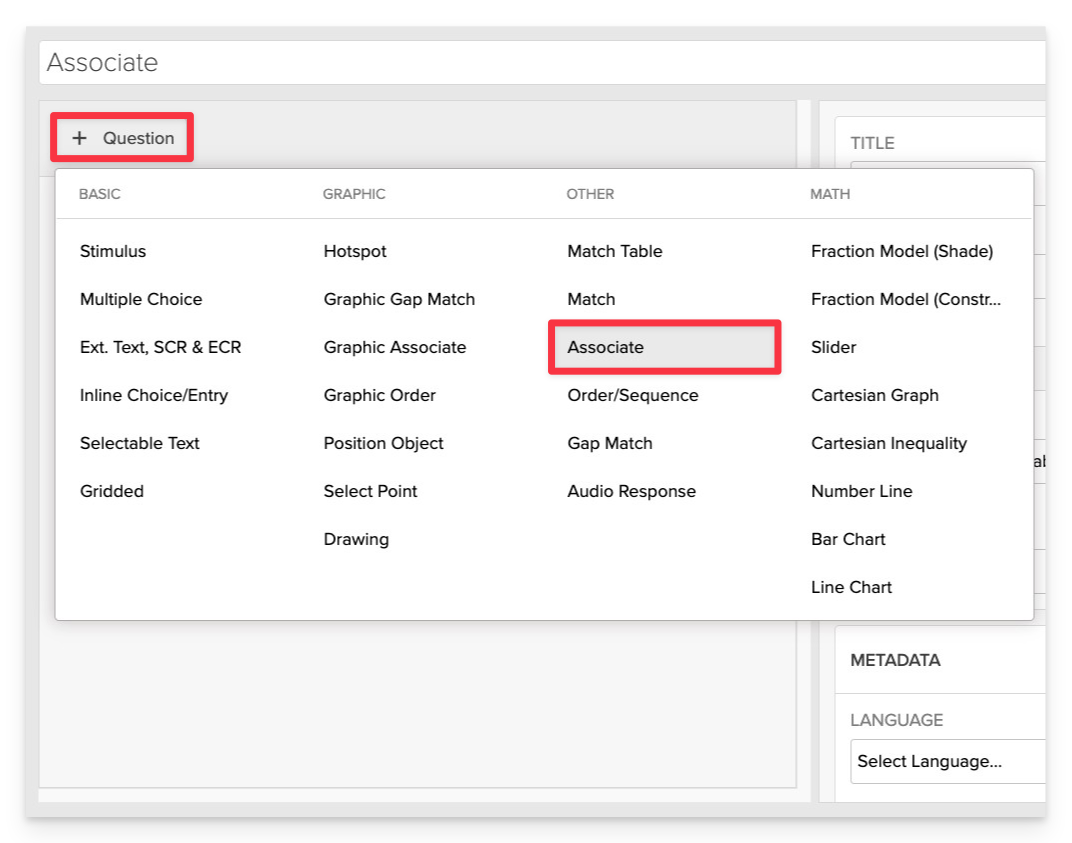Select Cartesian Inequality question type

[x=889, y=443]
